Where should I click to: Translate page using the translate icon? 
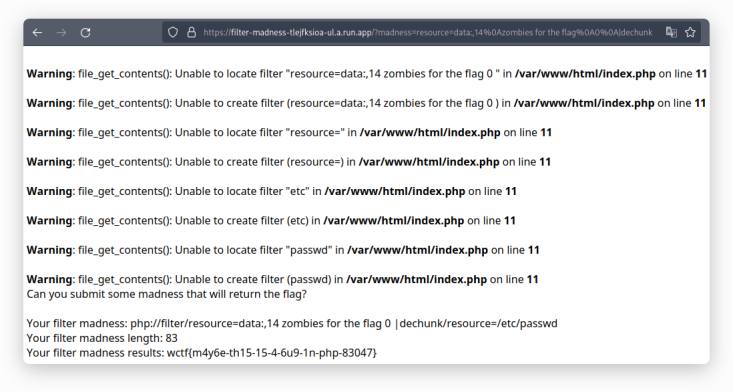coord(671,32)
